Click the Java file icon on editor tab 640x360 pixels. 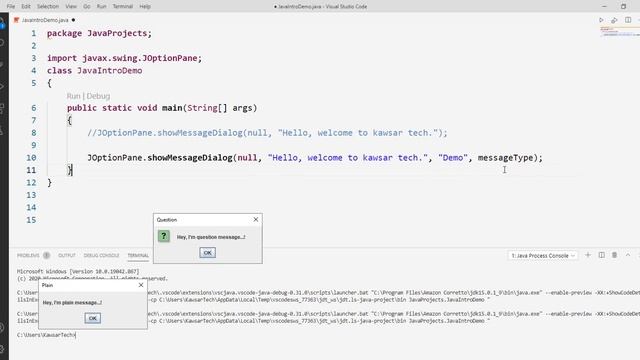pos(16,20)
